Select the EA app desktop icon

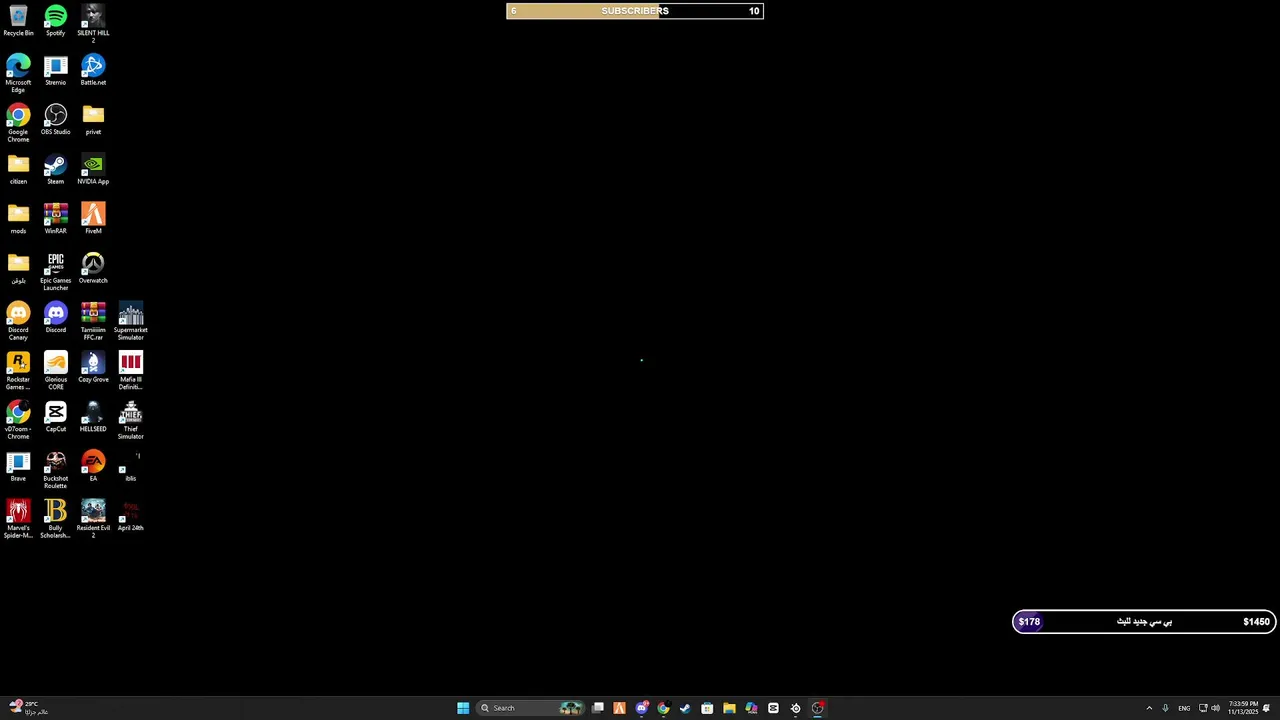[93, 467]
